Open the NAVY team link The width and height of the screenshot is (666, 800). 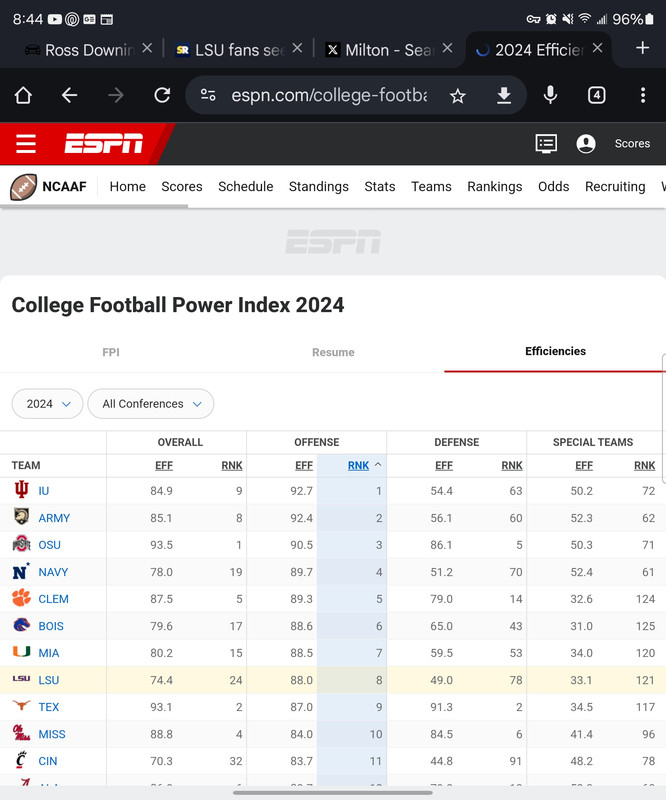click(x=53, y=572)
